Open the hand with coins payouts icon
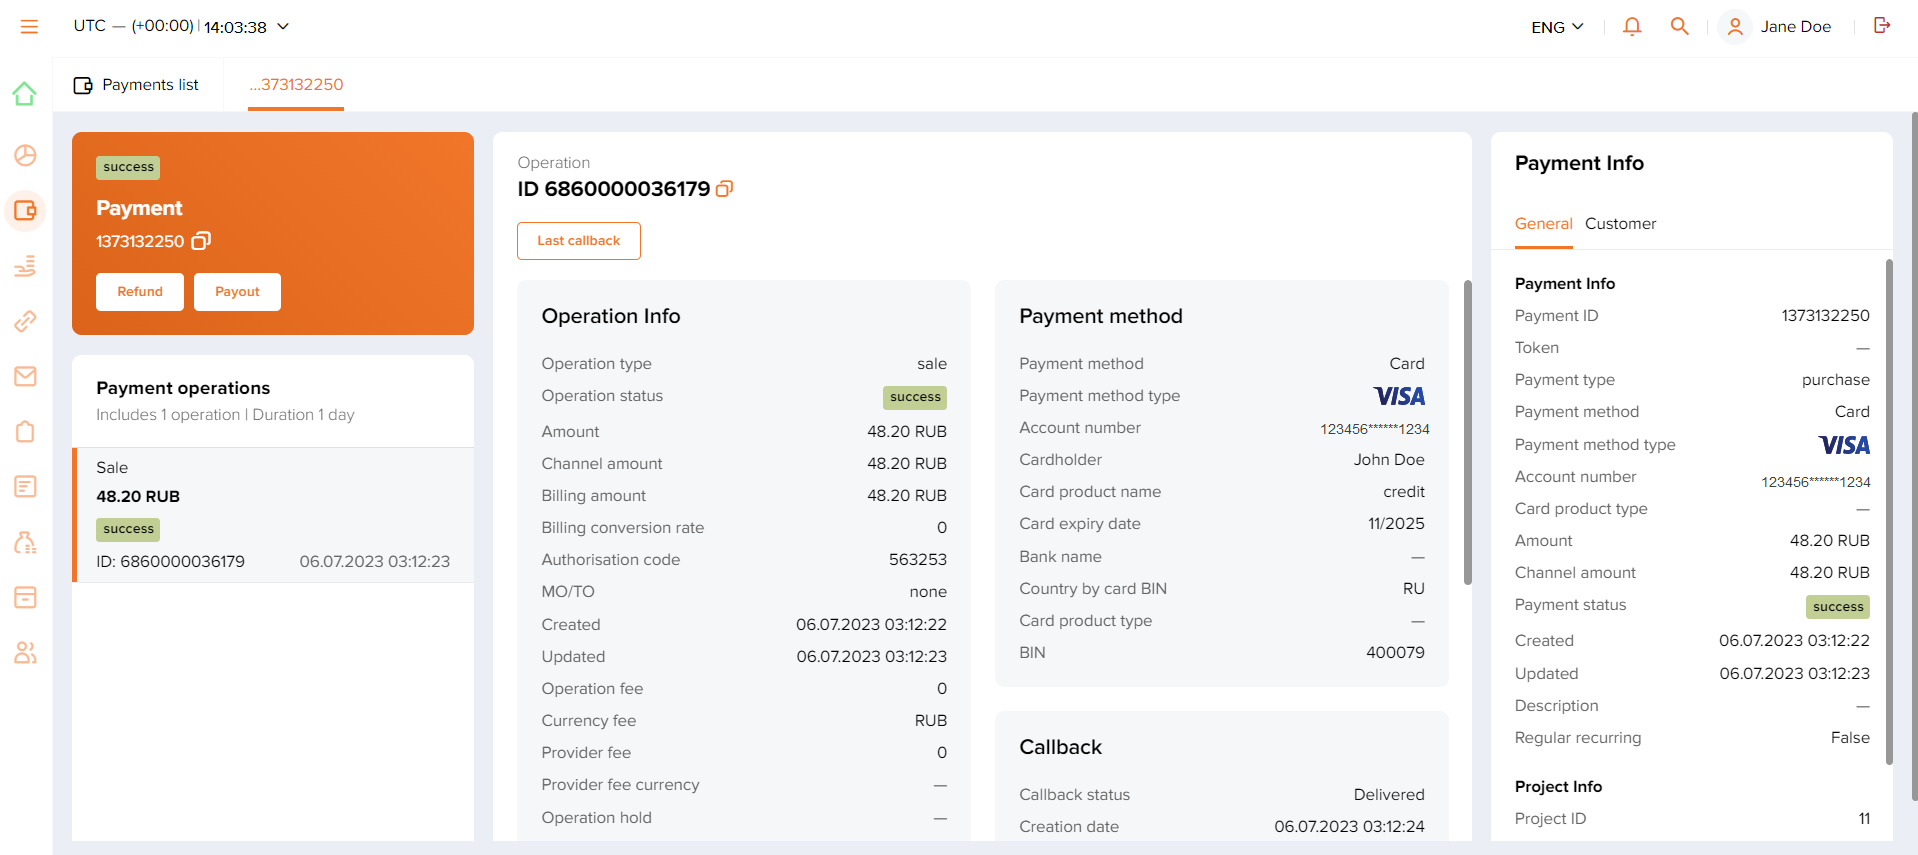 click(x=25, y=266)
